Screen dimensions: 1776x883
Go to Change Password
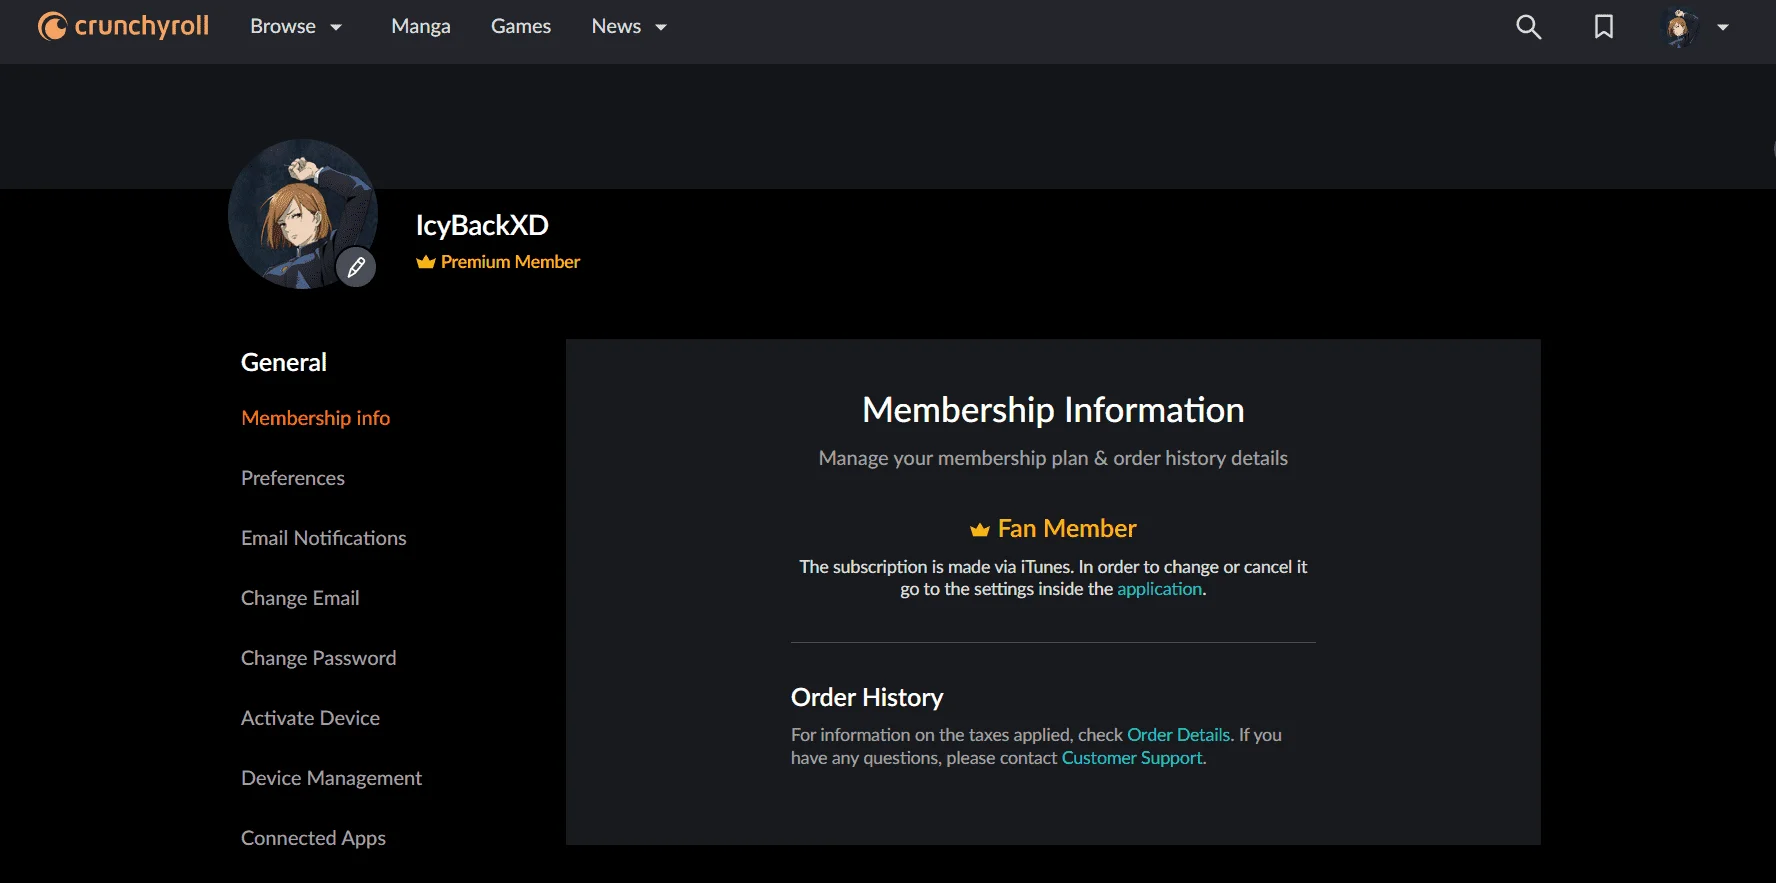point(319,658)
